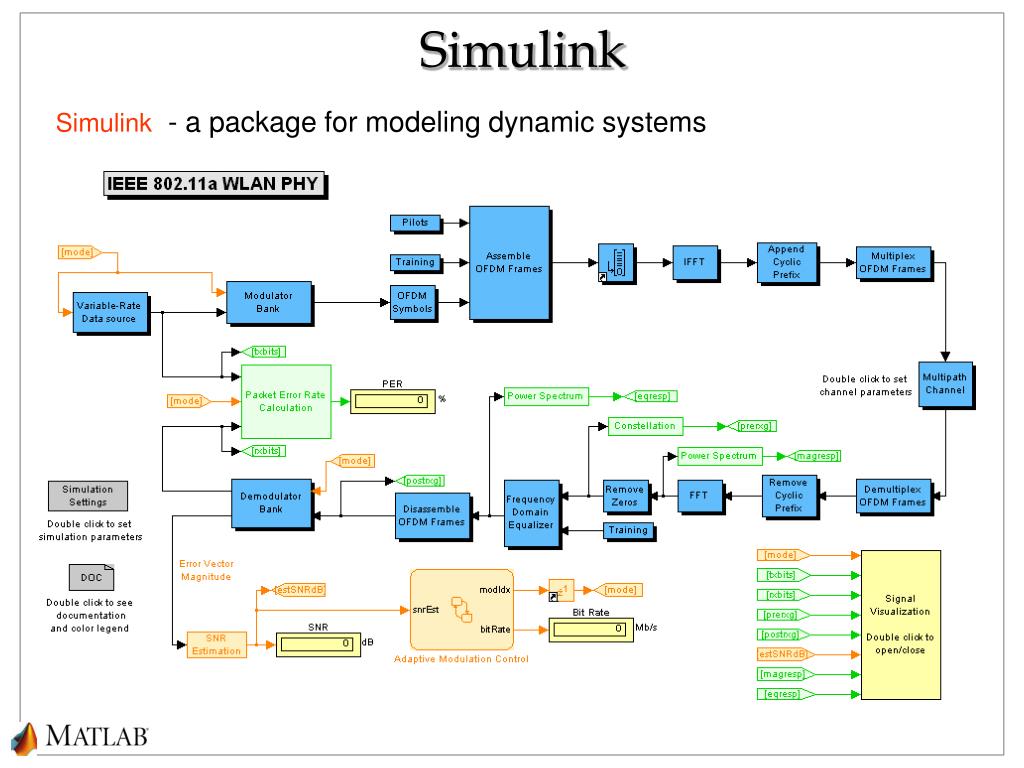Select the Demultiplex OFDM Frames block

pyautogui.click(x=893, y=496)
